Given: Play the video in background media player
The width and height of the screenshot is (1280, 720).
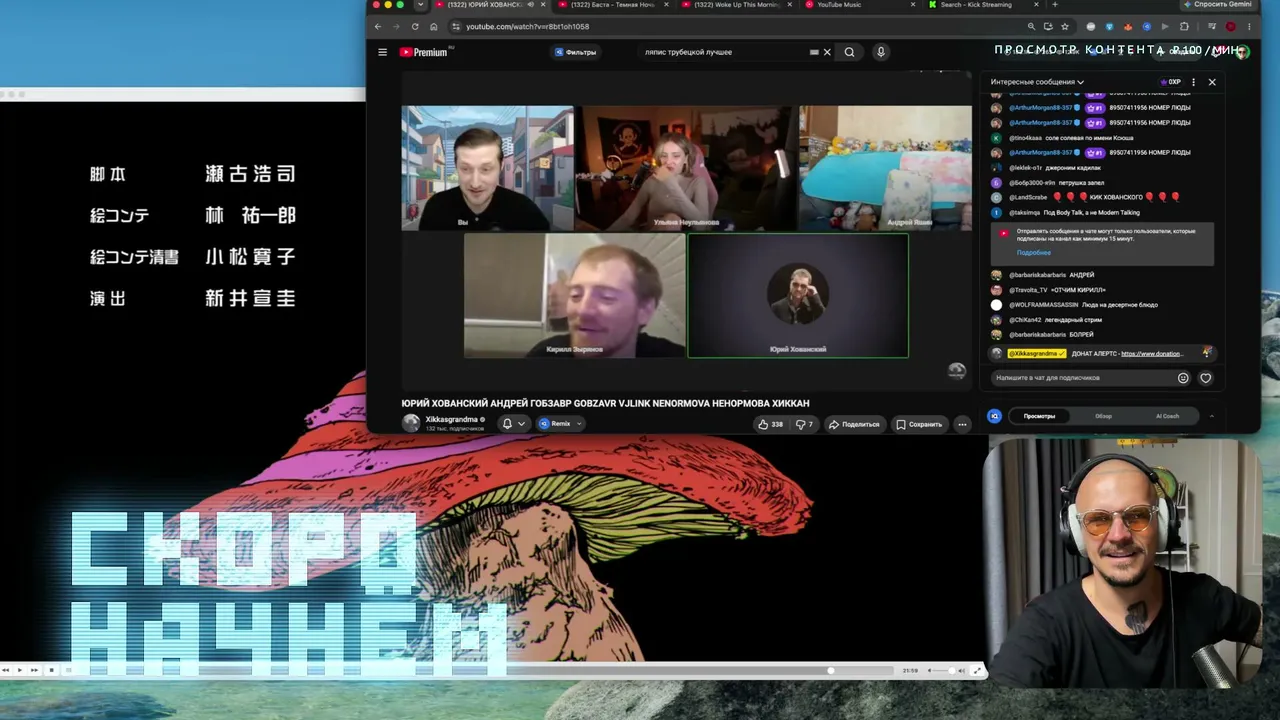Looking at the screenshot, I should coord(19,670).
